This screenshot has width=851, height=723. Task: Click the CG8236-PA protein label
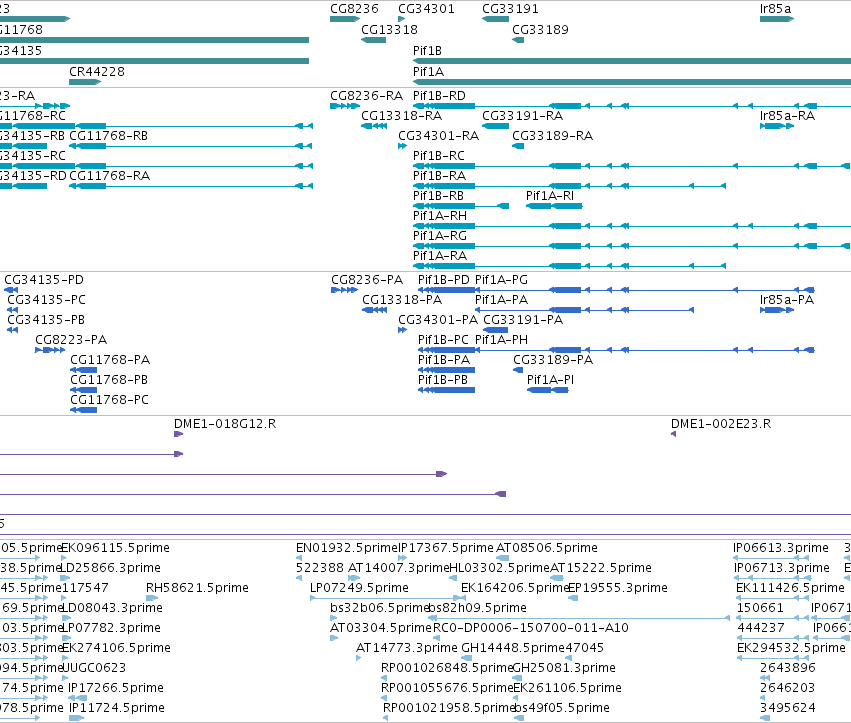click(x=367, y=280)
